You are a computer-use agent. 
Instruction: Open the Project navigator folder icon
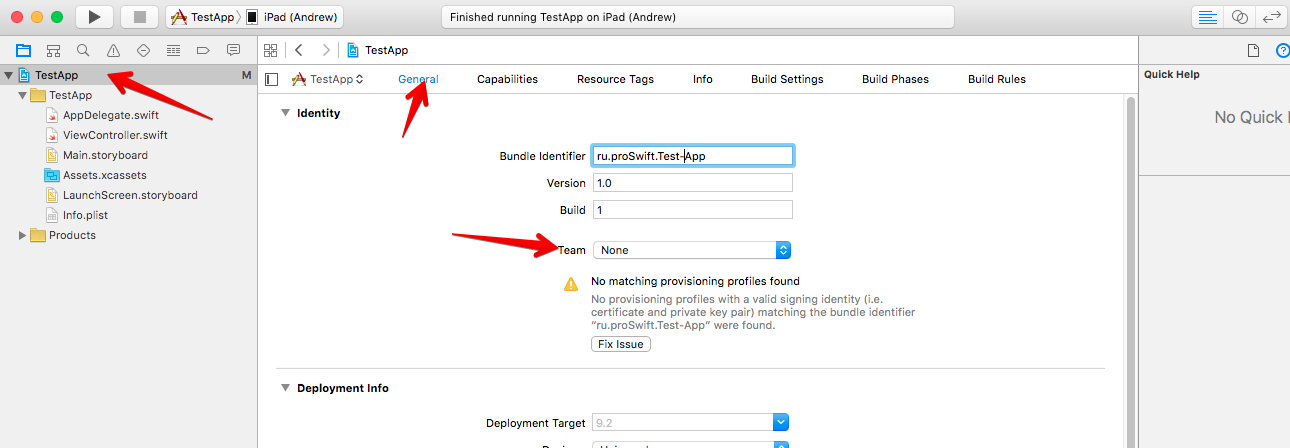pos(23,50)
